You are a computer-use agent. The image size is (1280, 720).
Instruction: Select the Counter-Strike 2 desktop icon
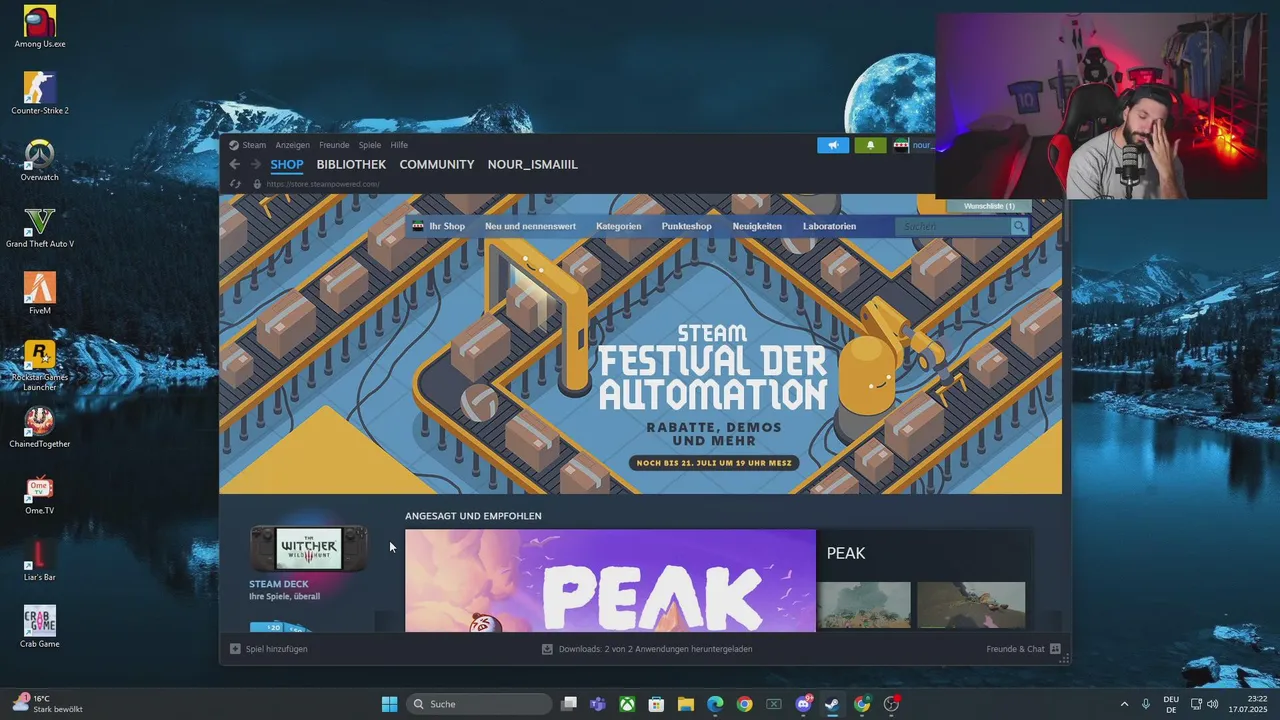tap(40, 93)
